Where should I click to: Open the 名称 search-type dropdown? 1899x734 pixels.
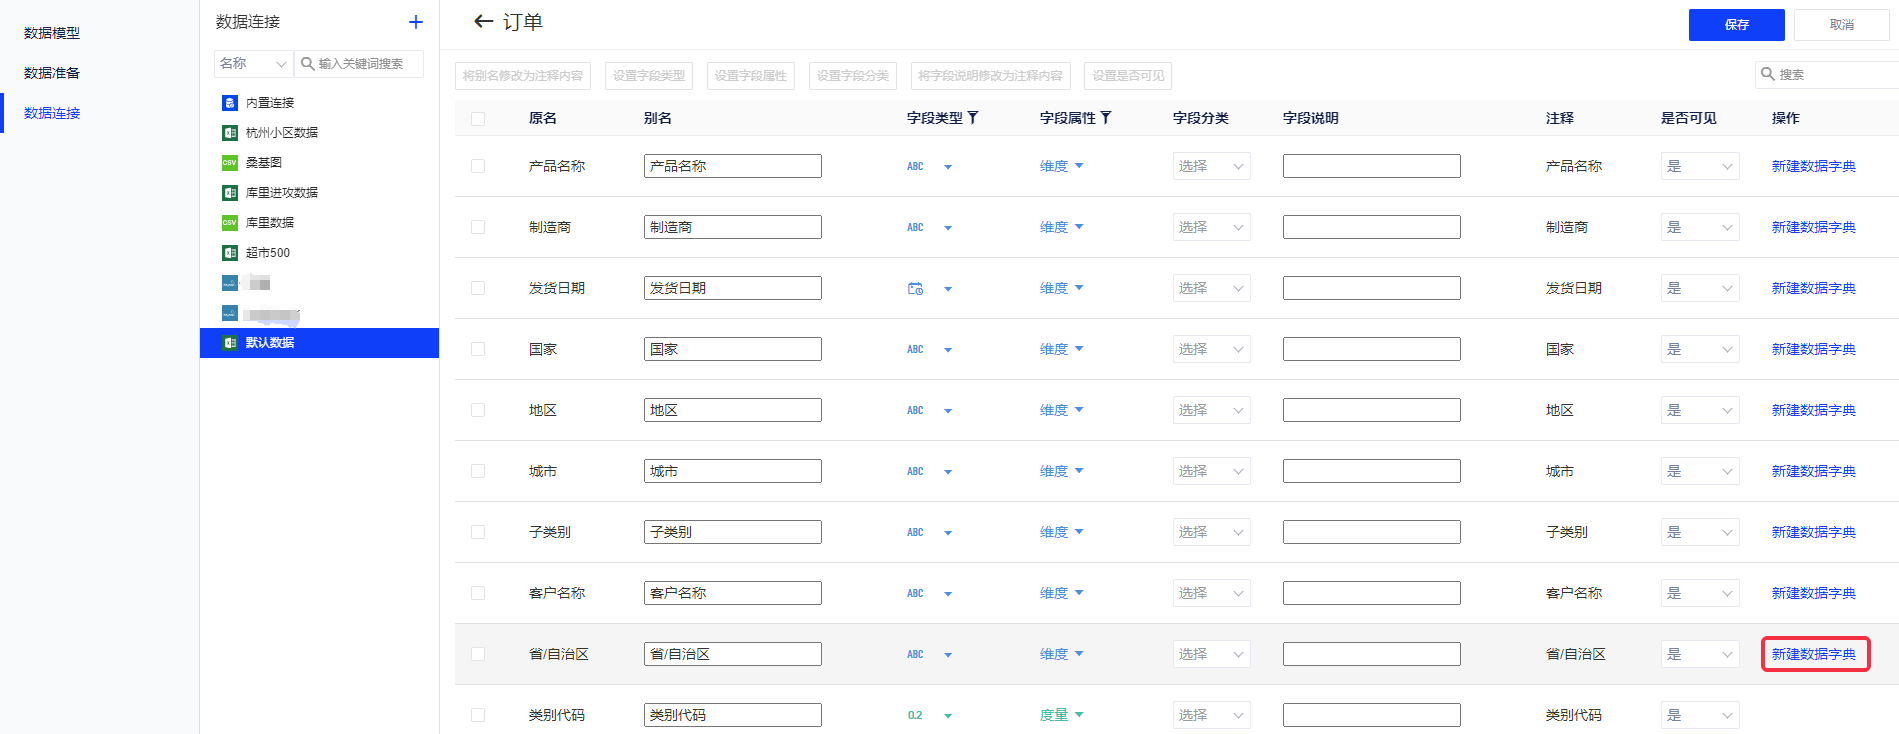(254, 64)
